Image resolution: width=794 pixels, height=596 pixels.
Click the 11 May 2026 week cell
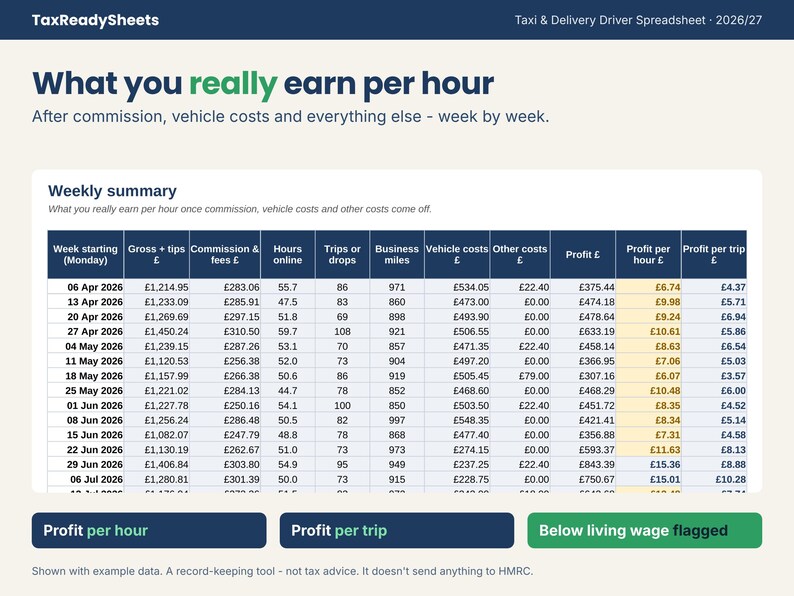[x=86, y=361]
